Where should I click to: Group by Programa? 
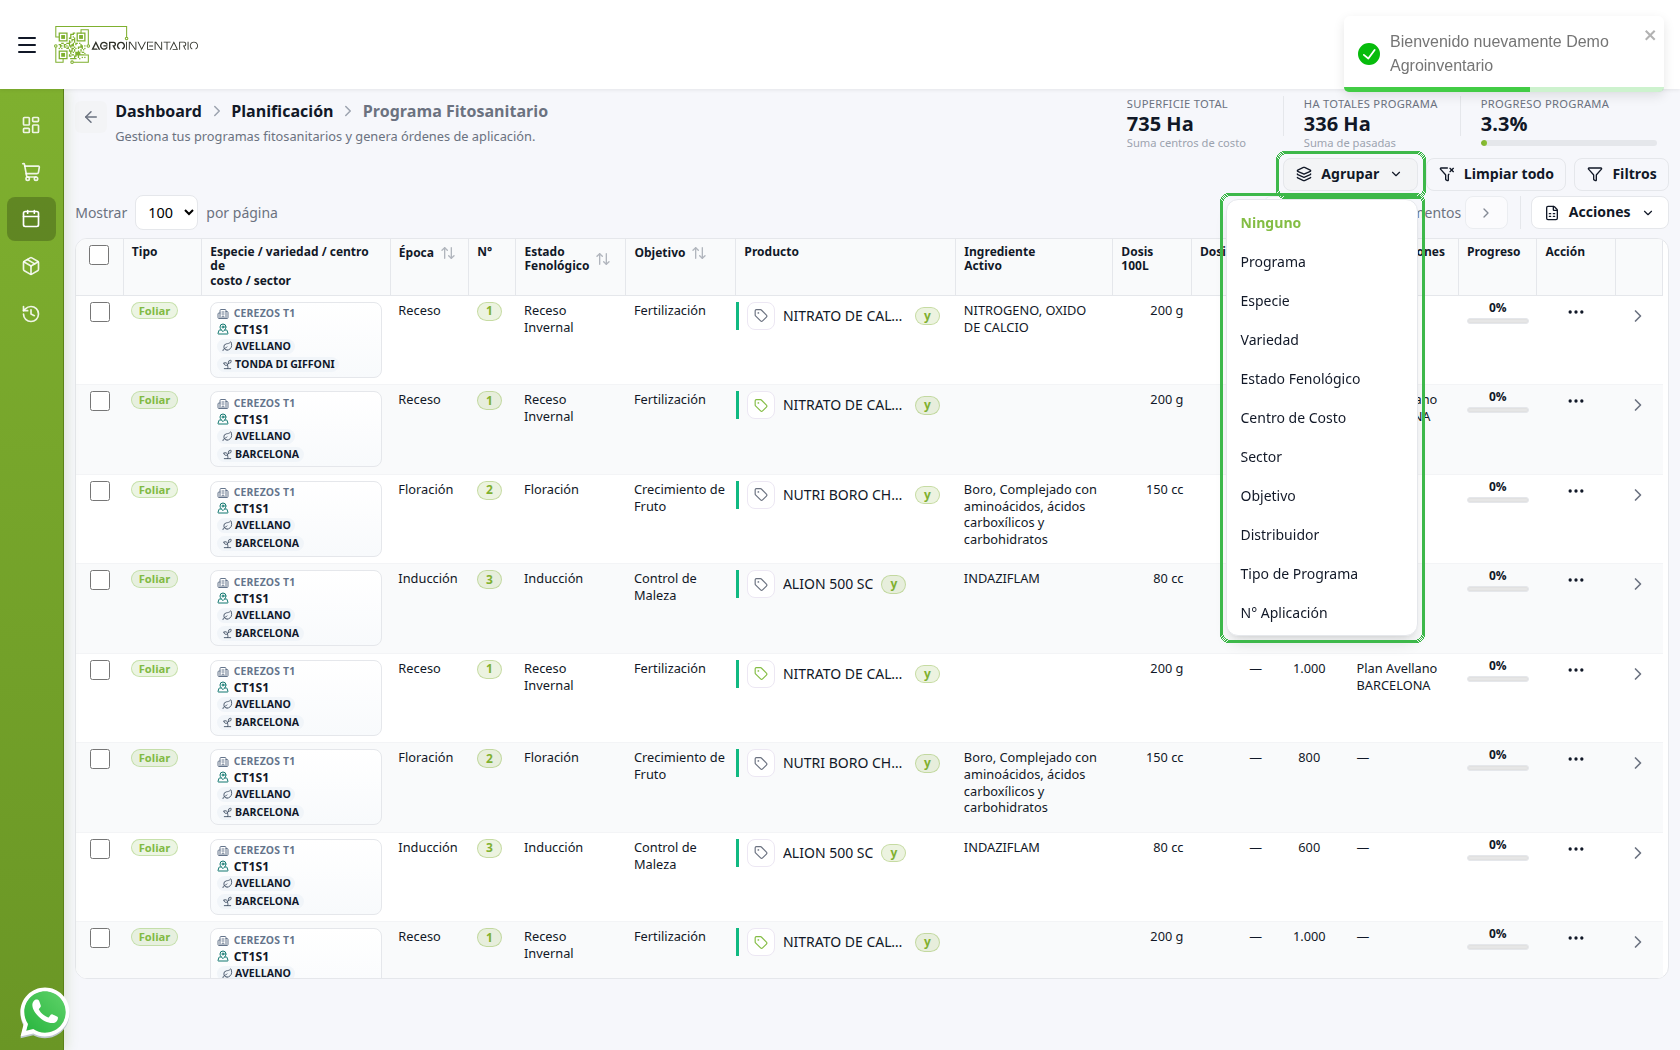click(x=1321, y=262)
